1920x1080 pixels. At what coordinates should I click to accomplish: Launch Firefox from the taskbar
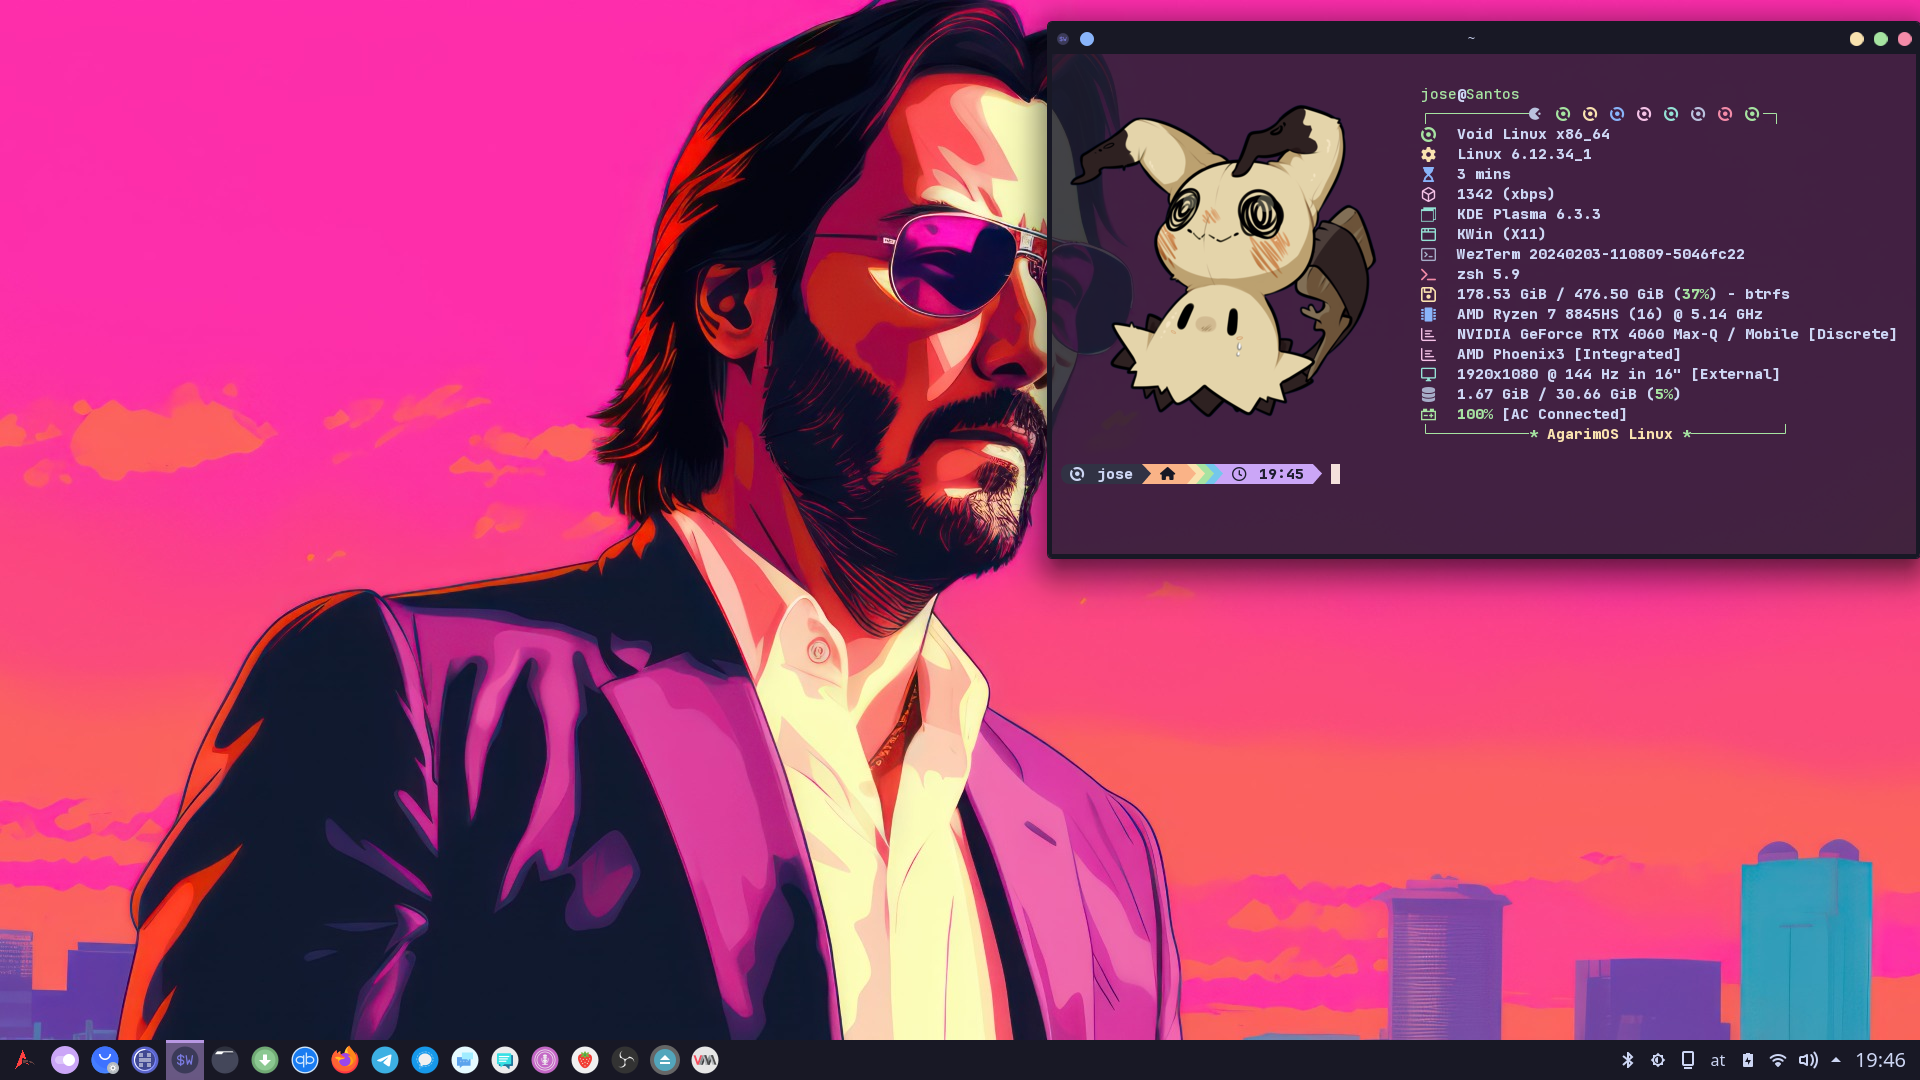coord(345,1060)
